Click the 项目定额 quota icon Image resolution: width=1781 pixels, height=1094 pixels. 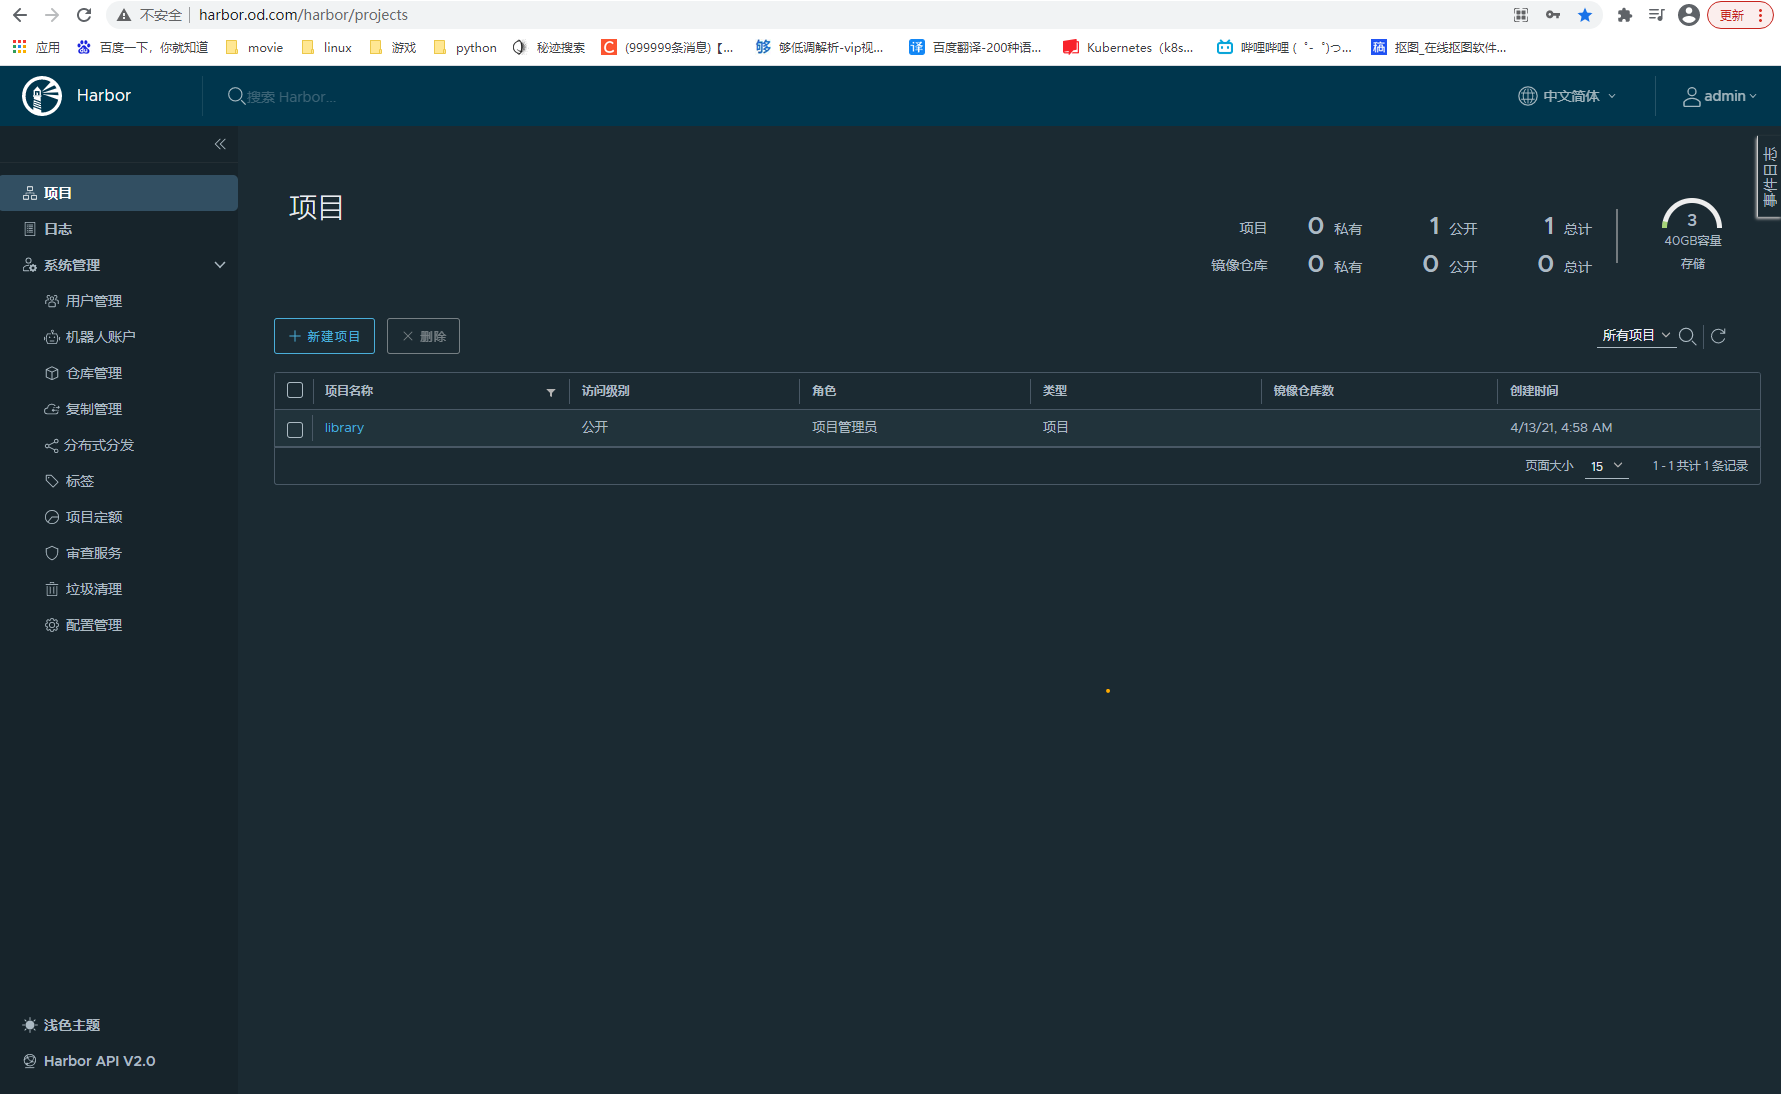click(52, 517)
